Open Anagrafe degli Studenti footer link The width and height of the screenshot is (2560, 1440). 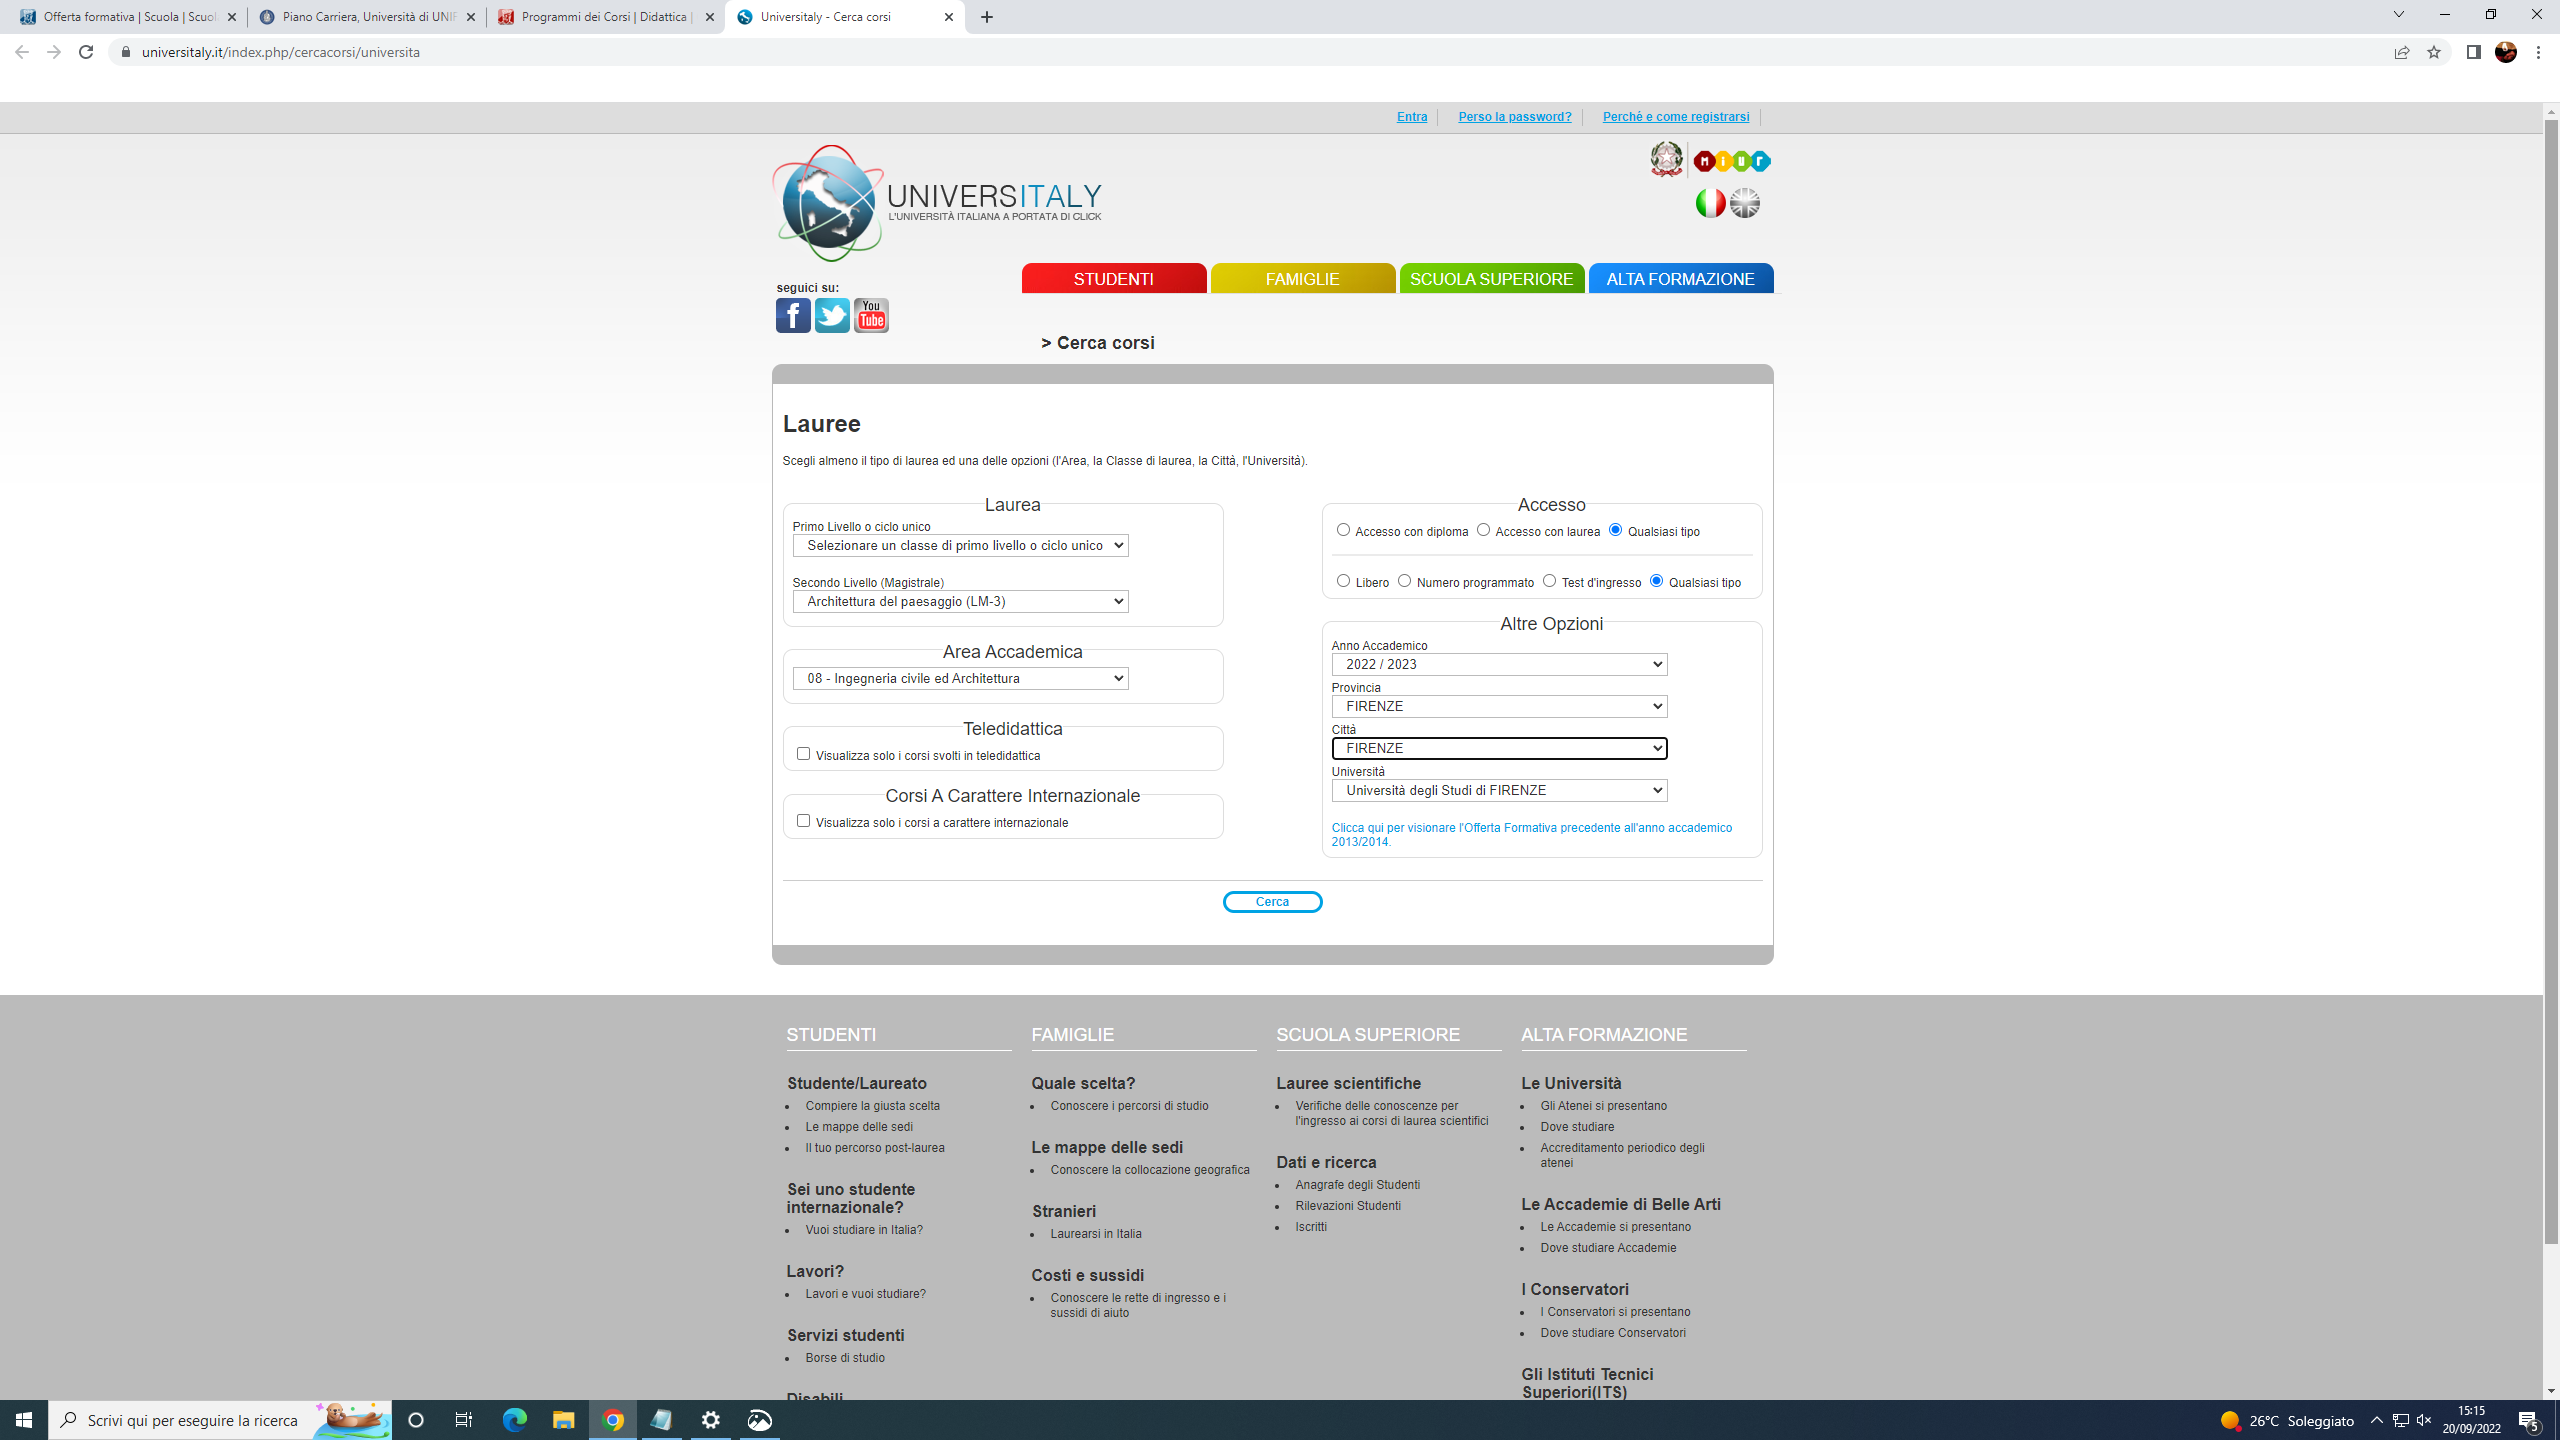(1357, 1185)
